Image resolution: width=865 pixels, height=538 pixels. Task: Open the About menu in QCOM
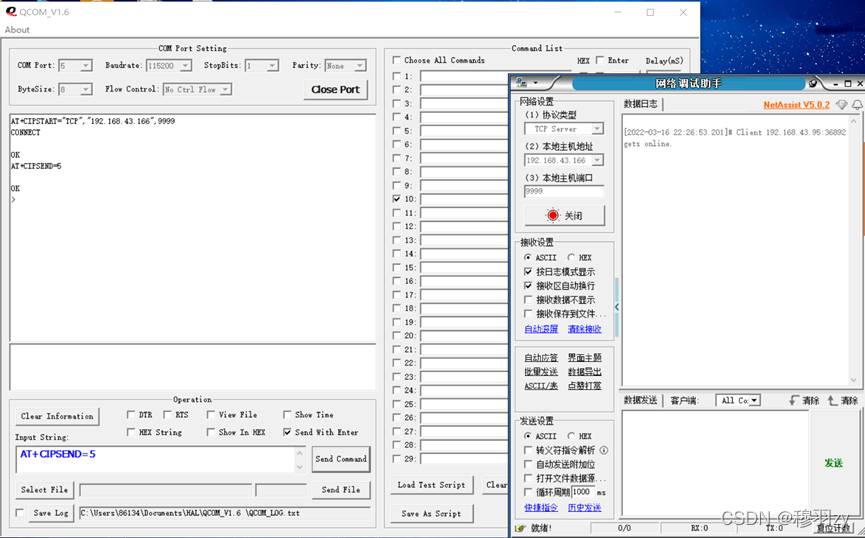click(x=17, y=30)
